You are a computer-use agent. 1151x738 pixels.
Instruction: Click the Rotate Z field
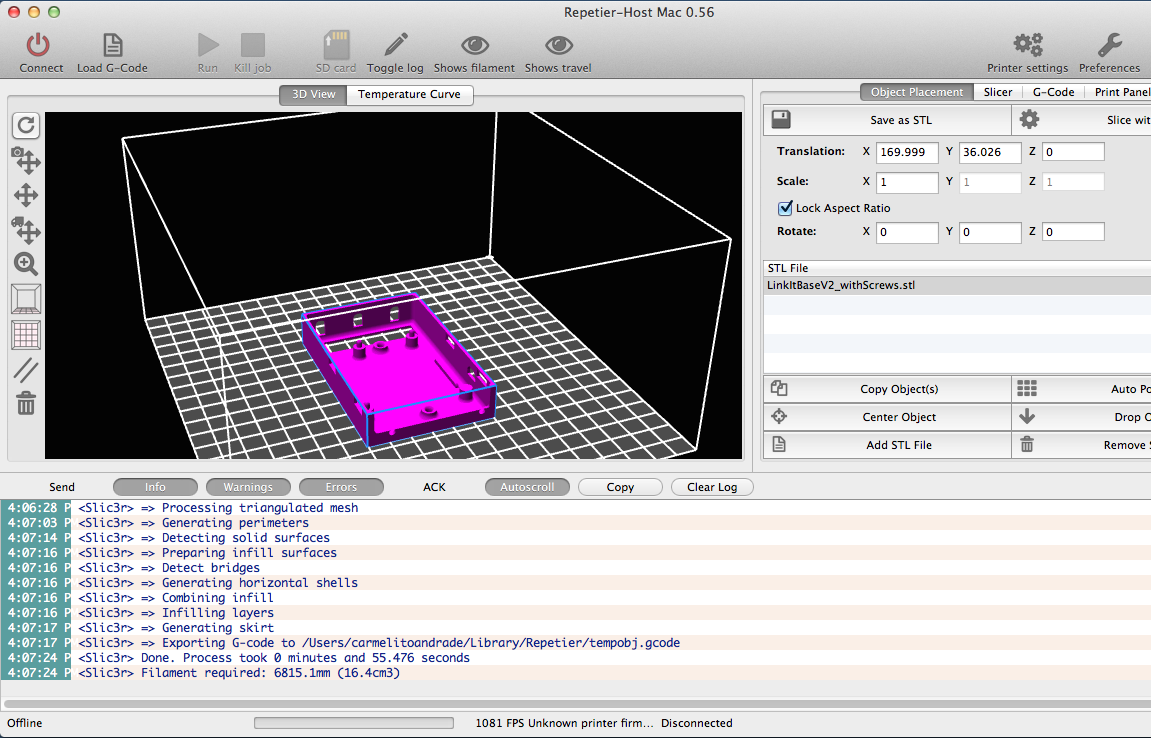coord(1073,232)
